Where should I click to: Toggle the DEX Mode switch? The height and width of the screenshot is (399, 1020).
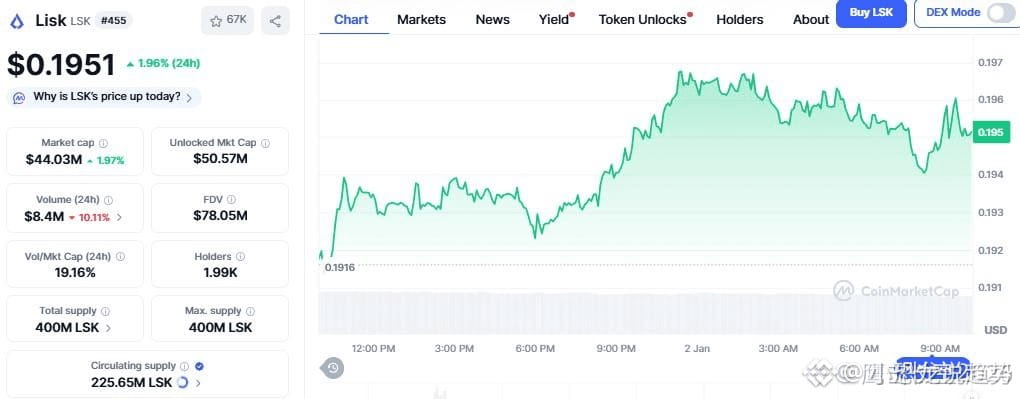(1000, 13)
